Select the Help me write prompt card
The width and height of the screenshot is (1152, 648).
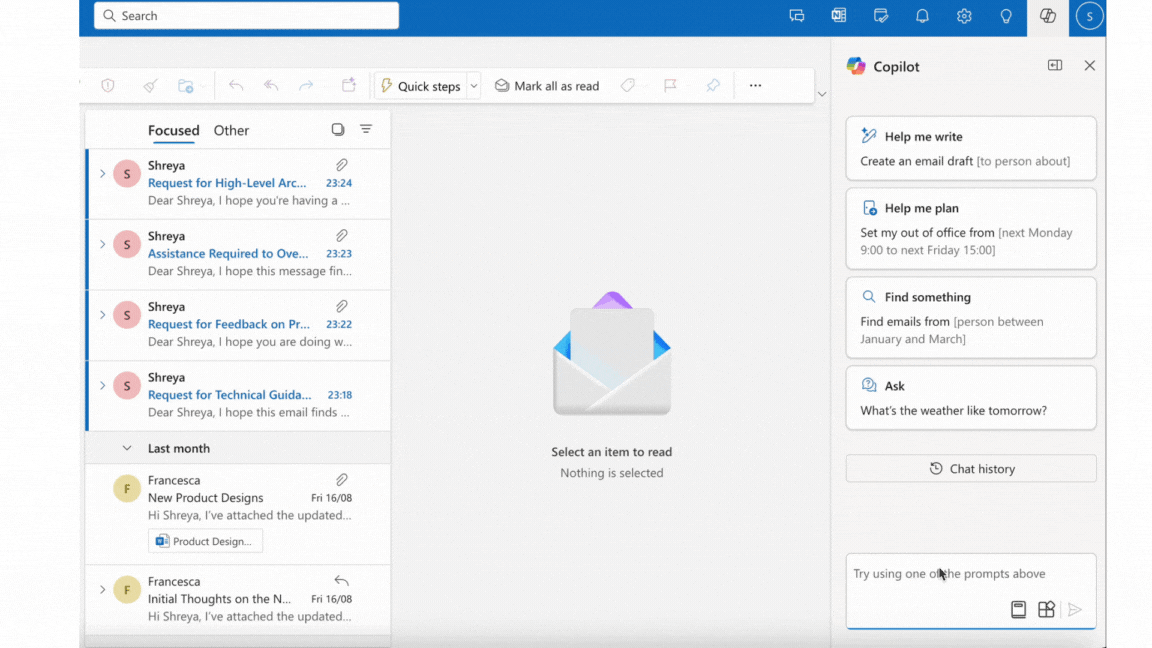tap(971, 148)
